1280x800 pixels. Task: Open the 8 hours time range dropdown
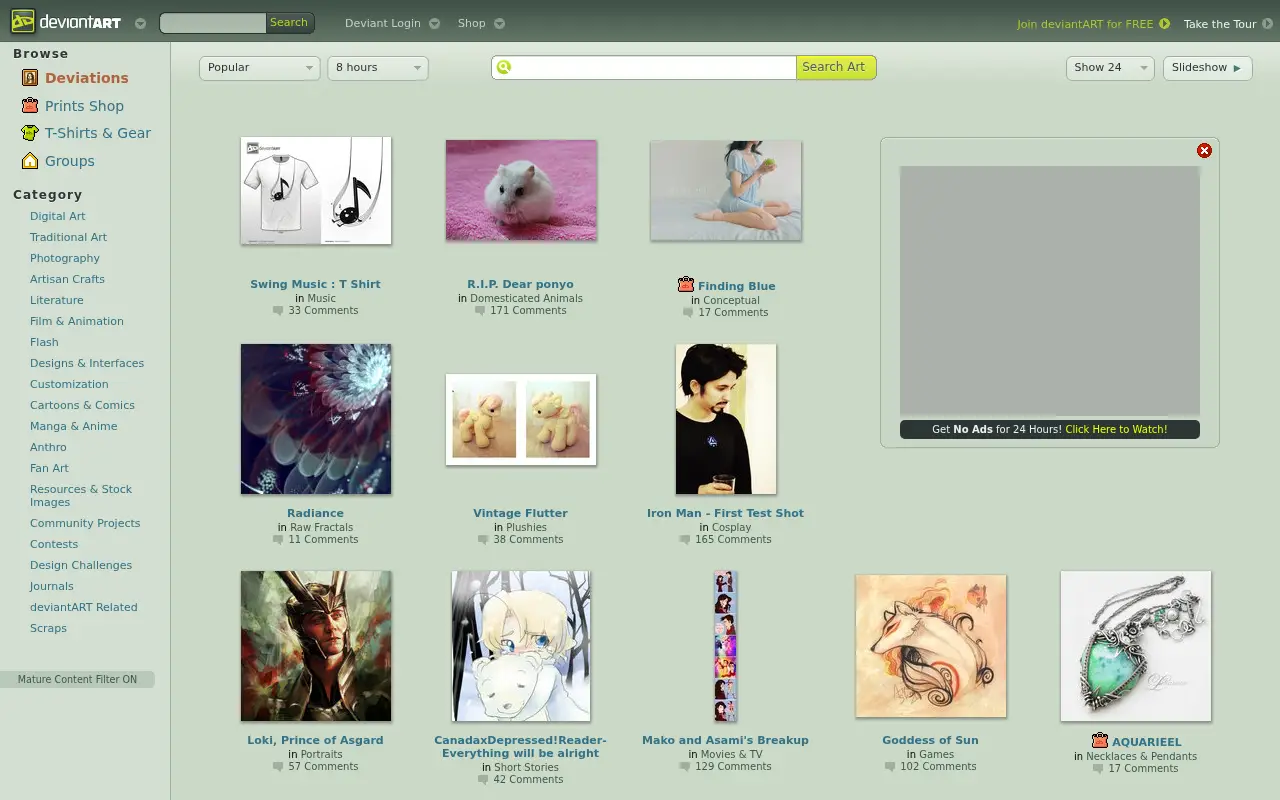coord(378,67)
